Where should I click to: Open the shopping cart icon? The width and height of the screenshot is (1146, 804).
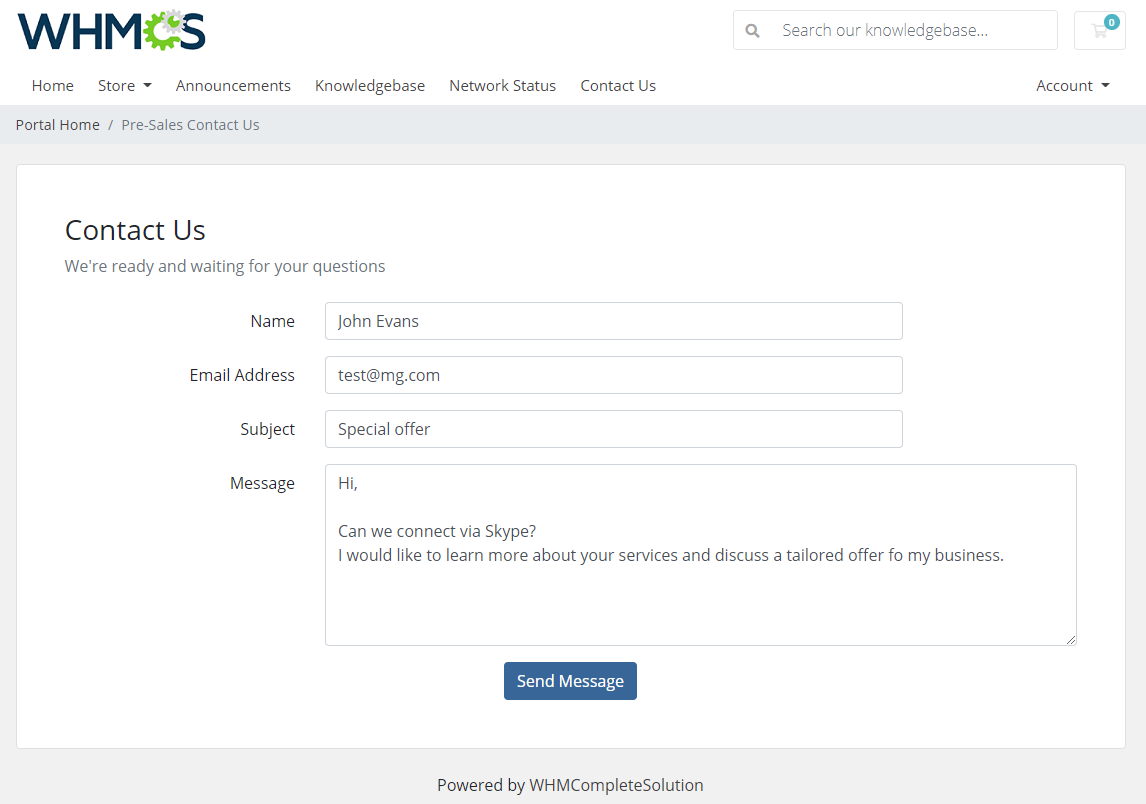click(1099, 33)
